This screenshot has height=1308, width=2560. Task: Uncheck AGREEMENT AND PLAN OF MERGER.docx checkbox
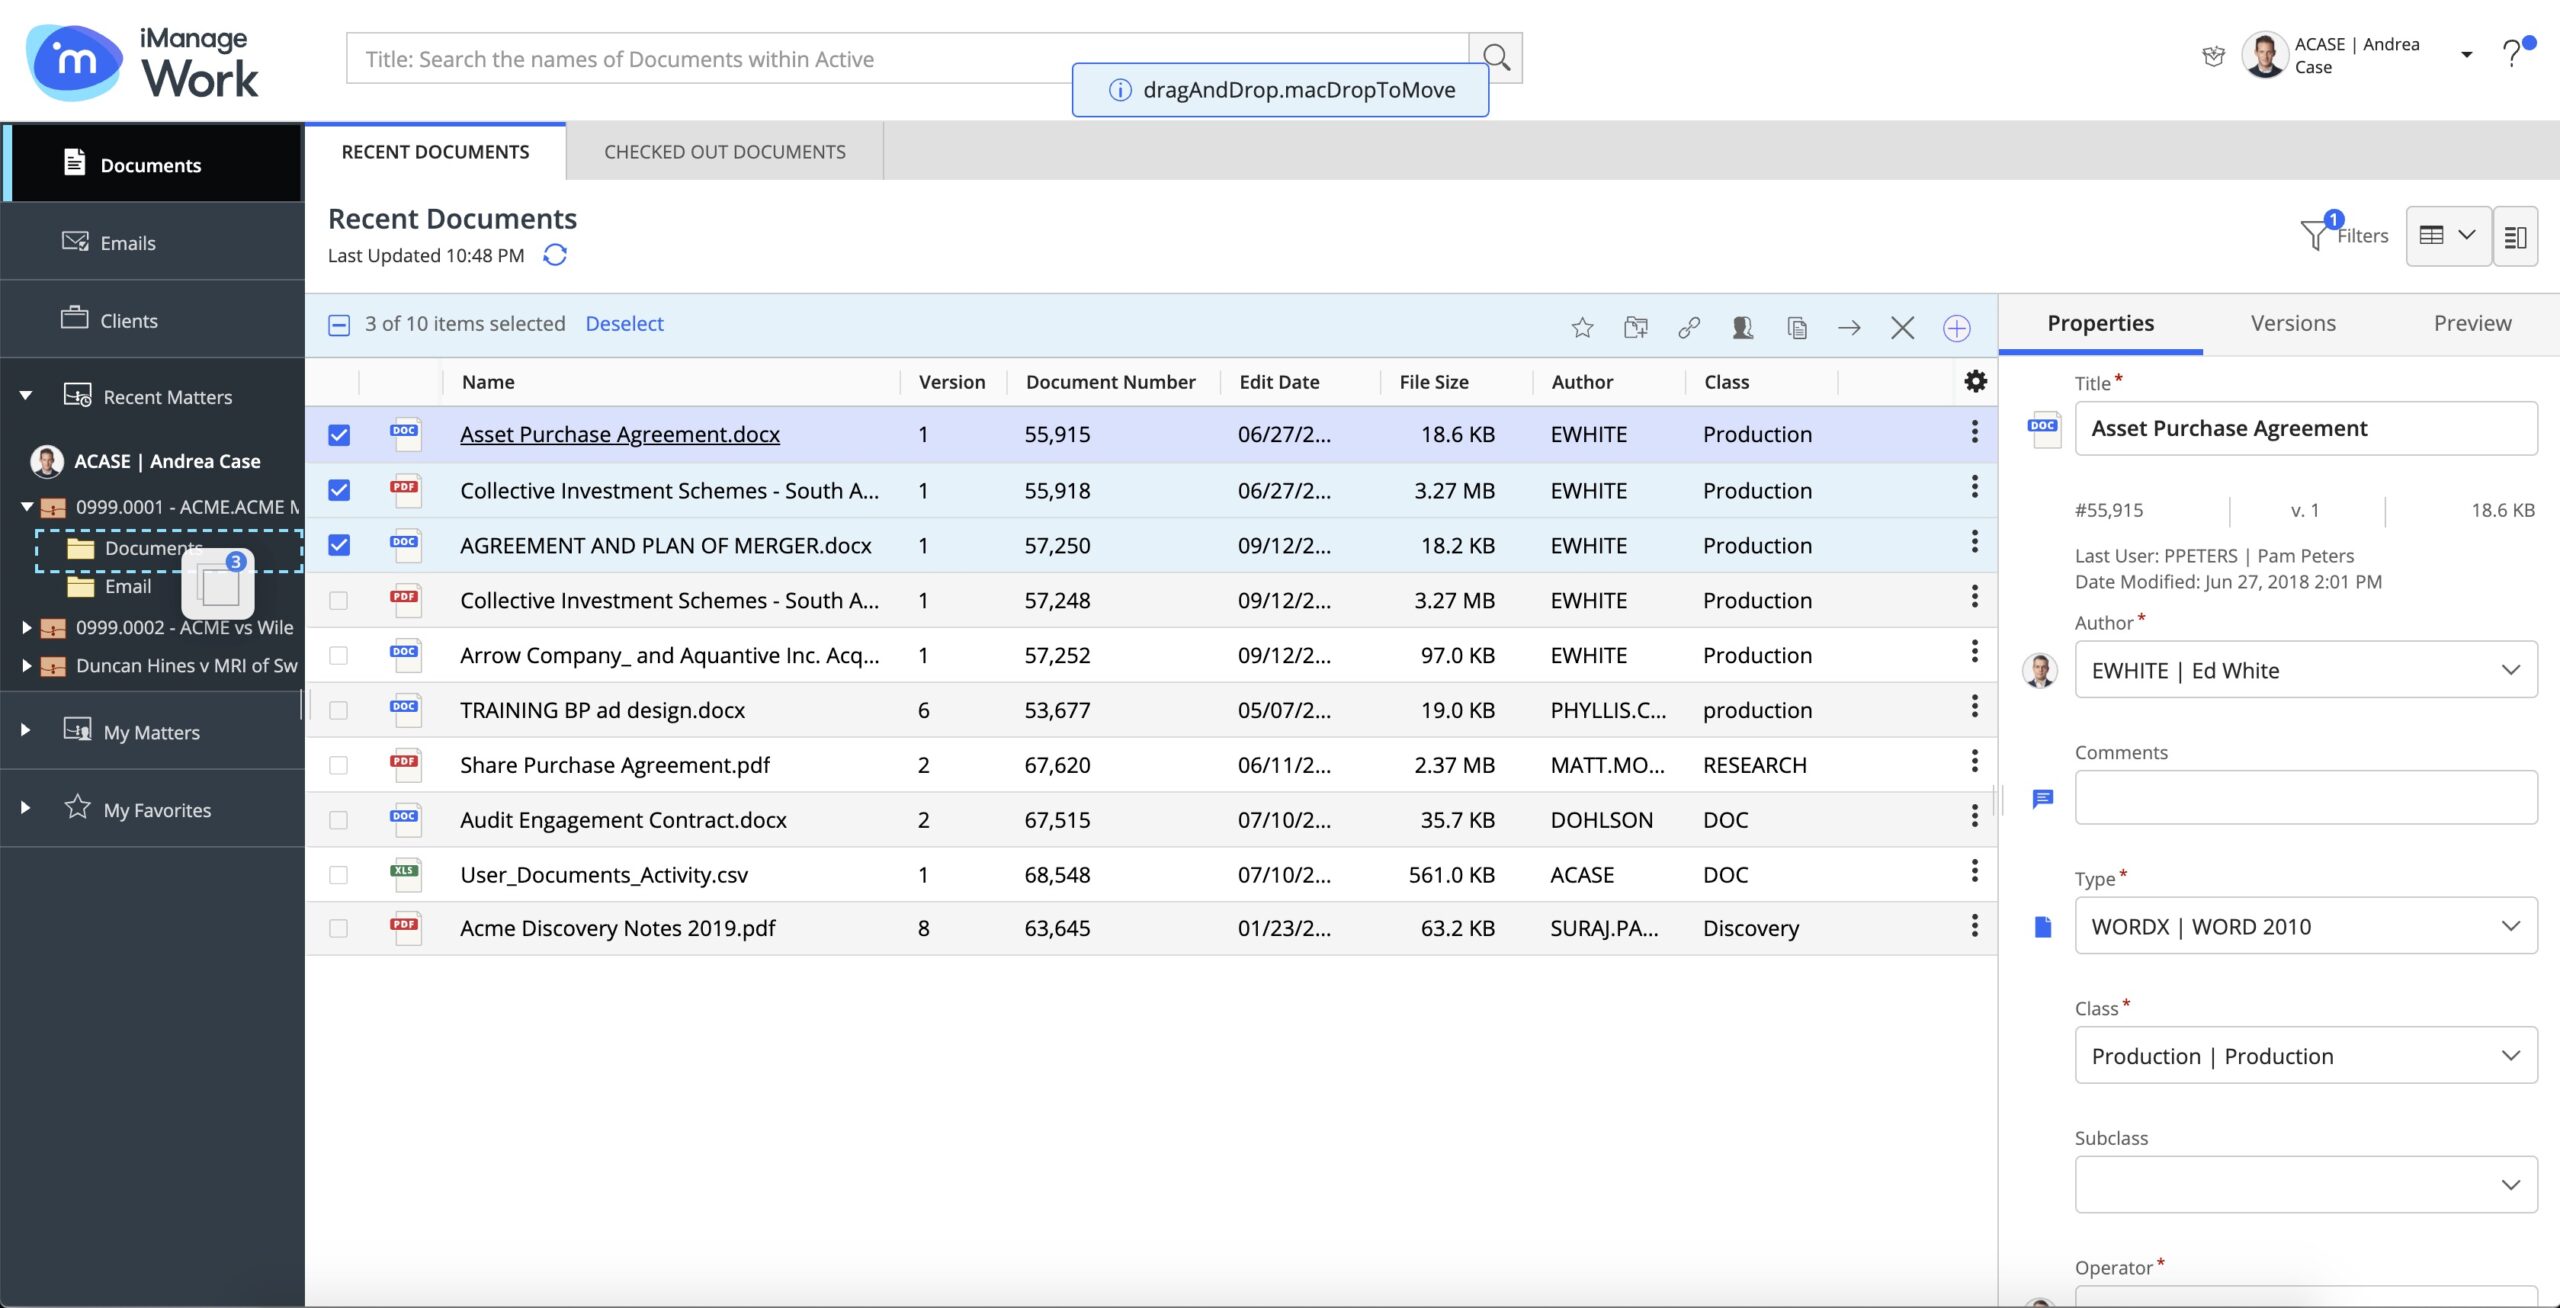coord(339,545)
